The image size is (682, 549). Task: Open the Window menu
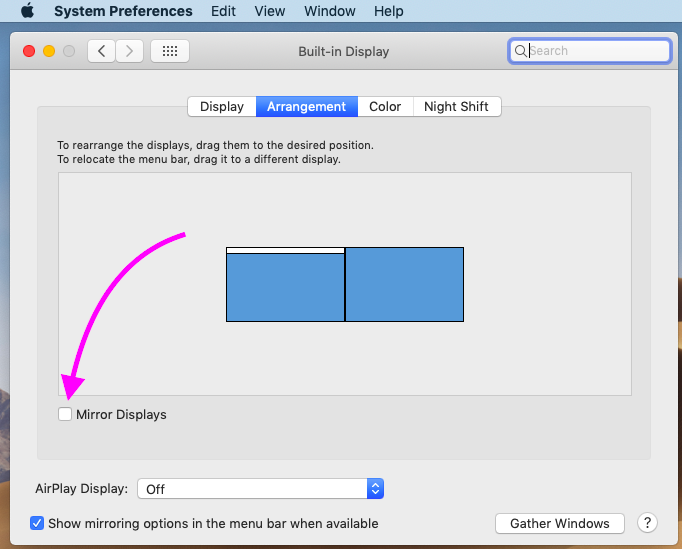pyautogui.click(x=330, y=11)
